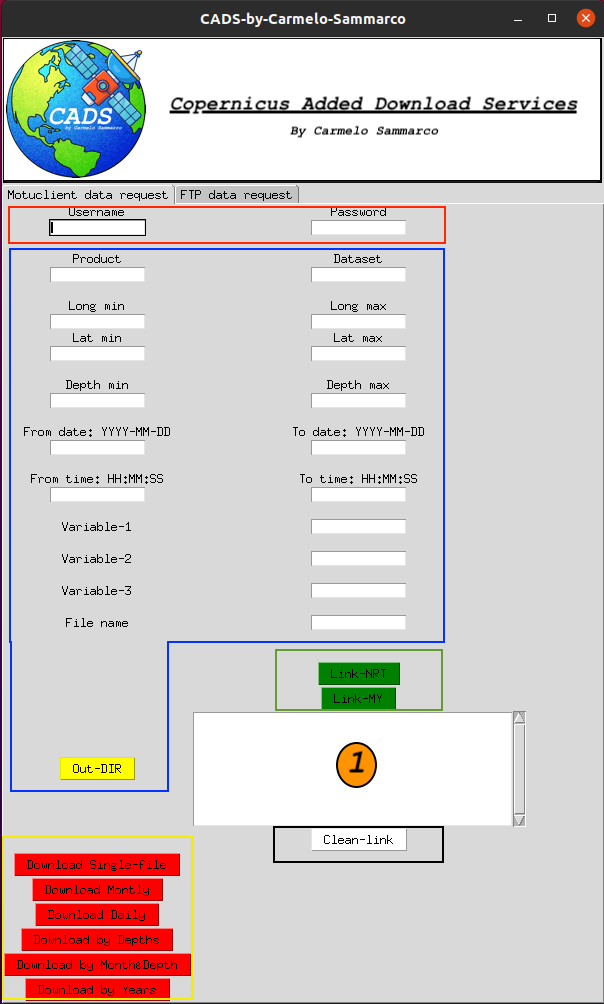Select the Long min field
The height and width of the screenshot is (1004, 604).
[97, 321]
